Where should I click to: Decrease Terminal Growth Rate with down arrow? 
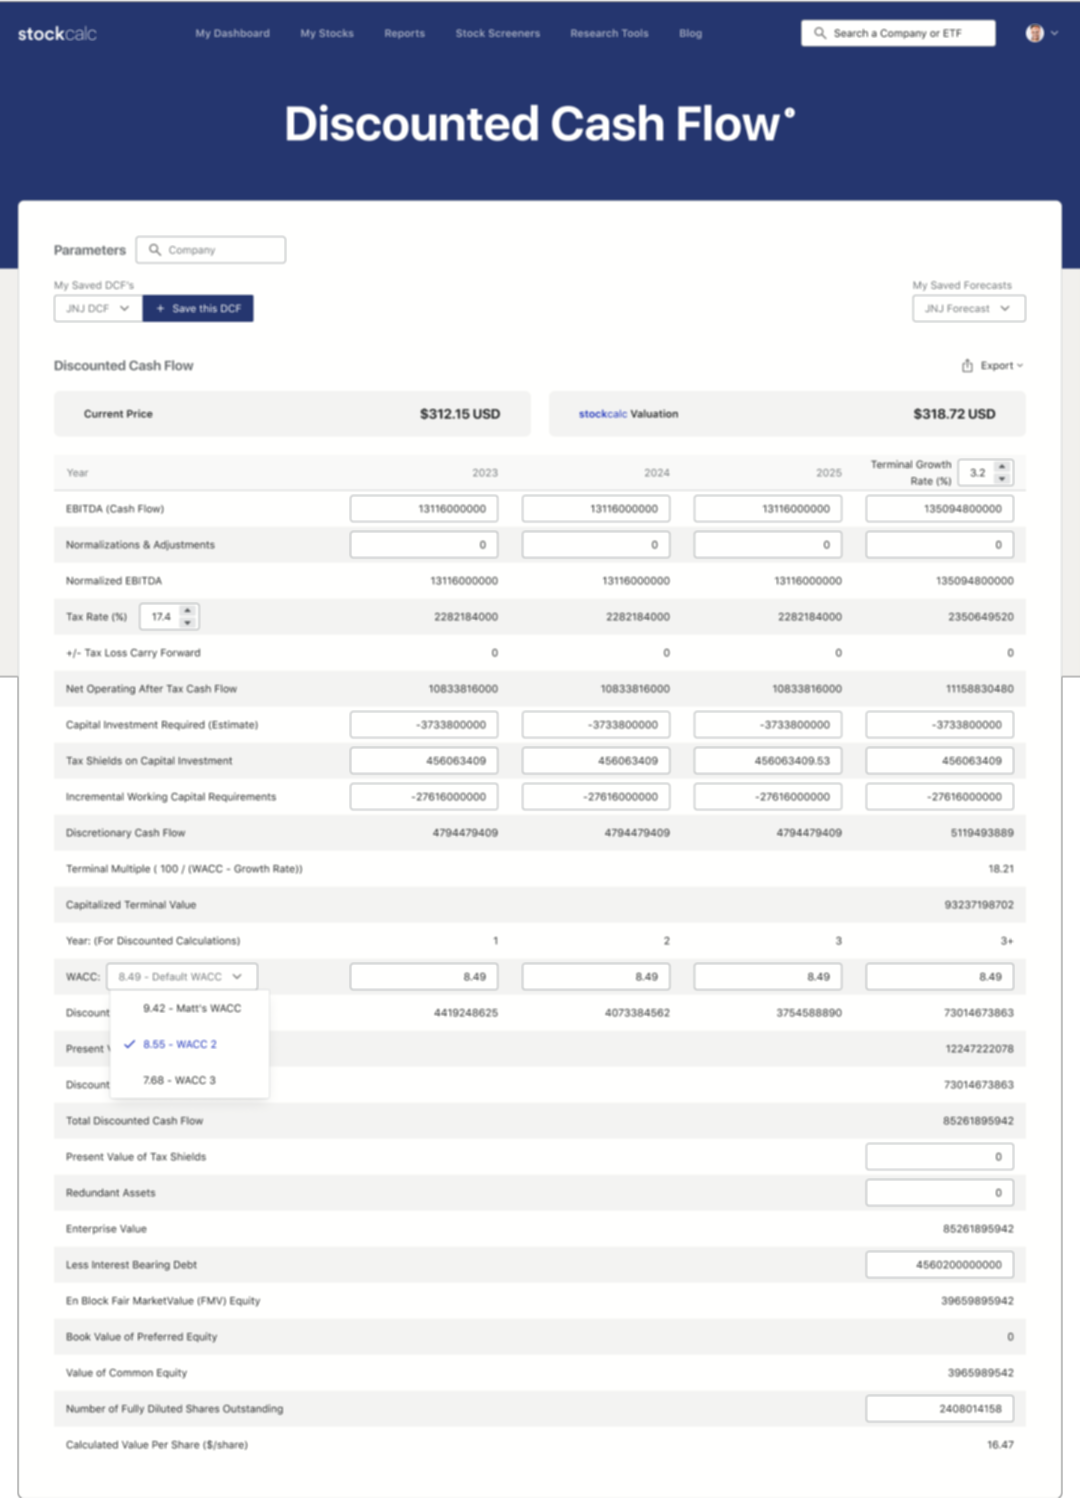1002,479
